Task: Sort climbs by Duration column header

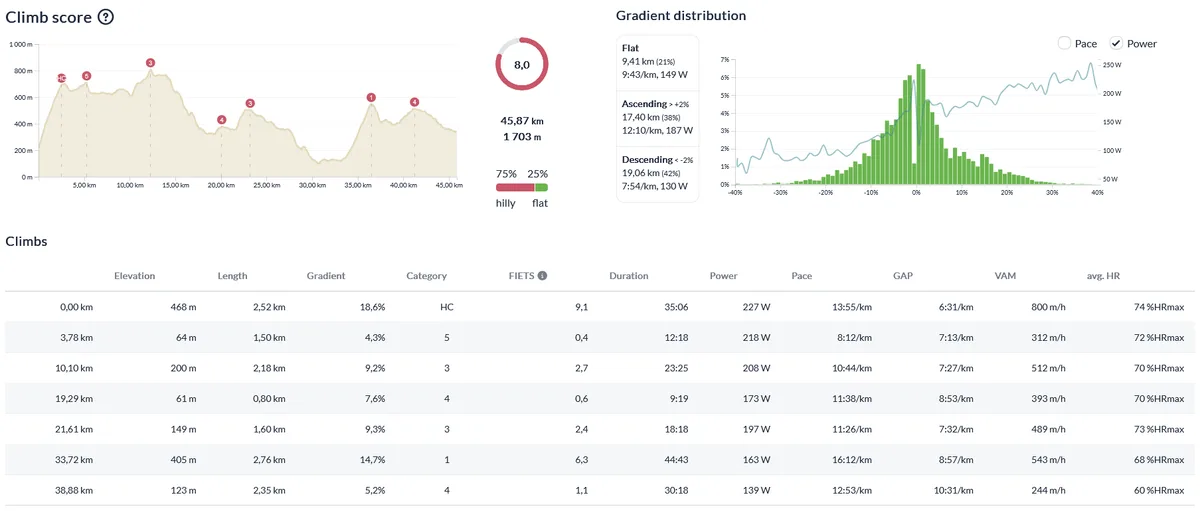Action: [628, 276]
